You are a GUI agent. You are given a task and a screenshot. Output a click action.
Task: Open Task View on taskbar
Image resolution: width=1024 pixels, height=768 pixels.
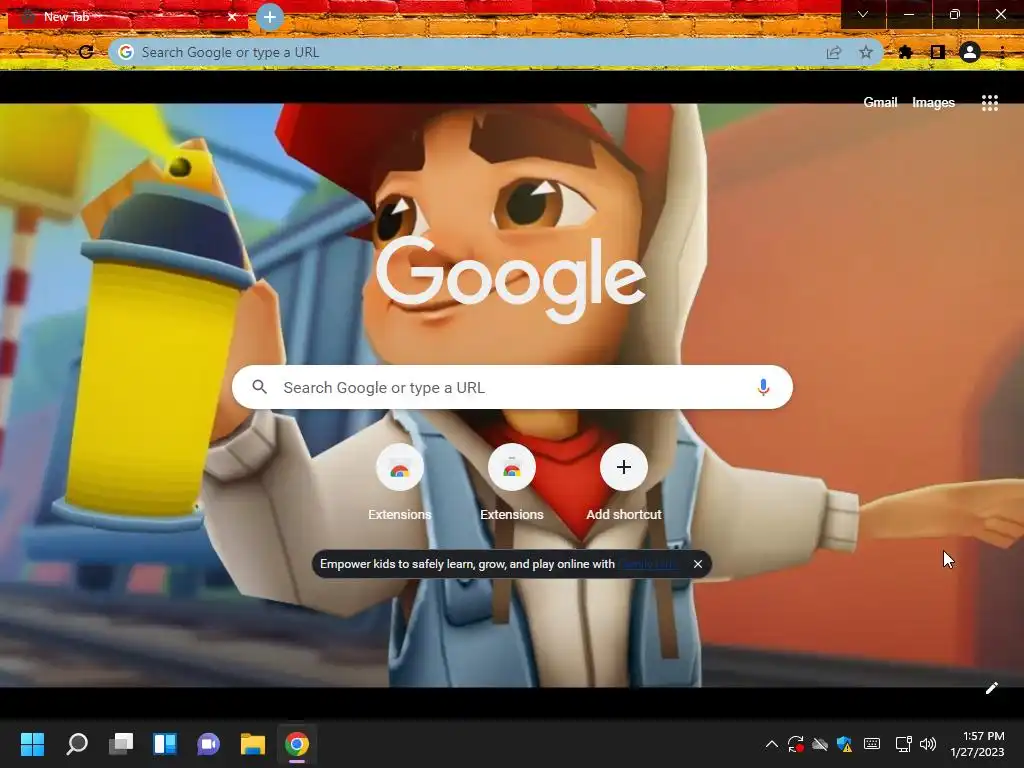tap(121, 744)
